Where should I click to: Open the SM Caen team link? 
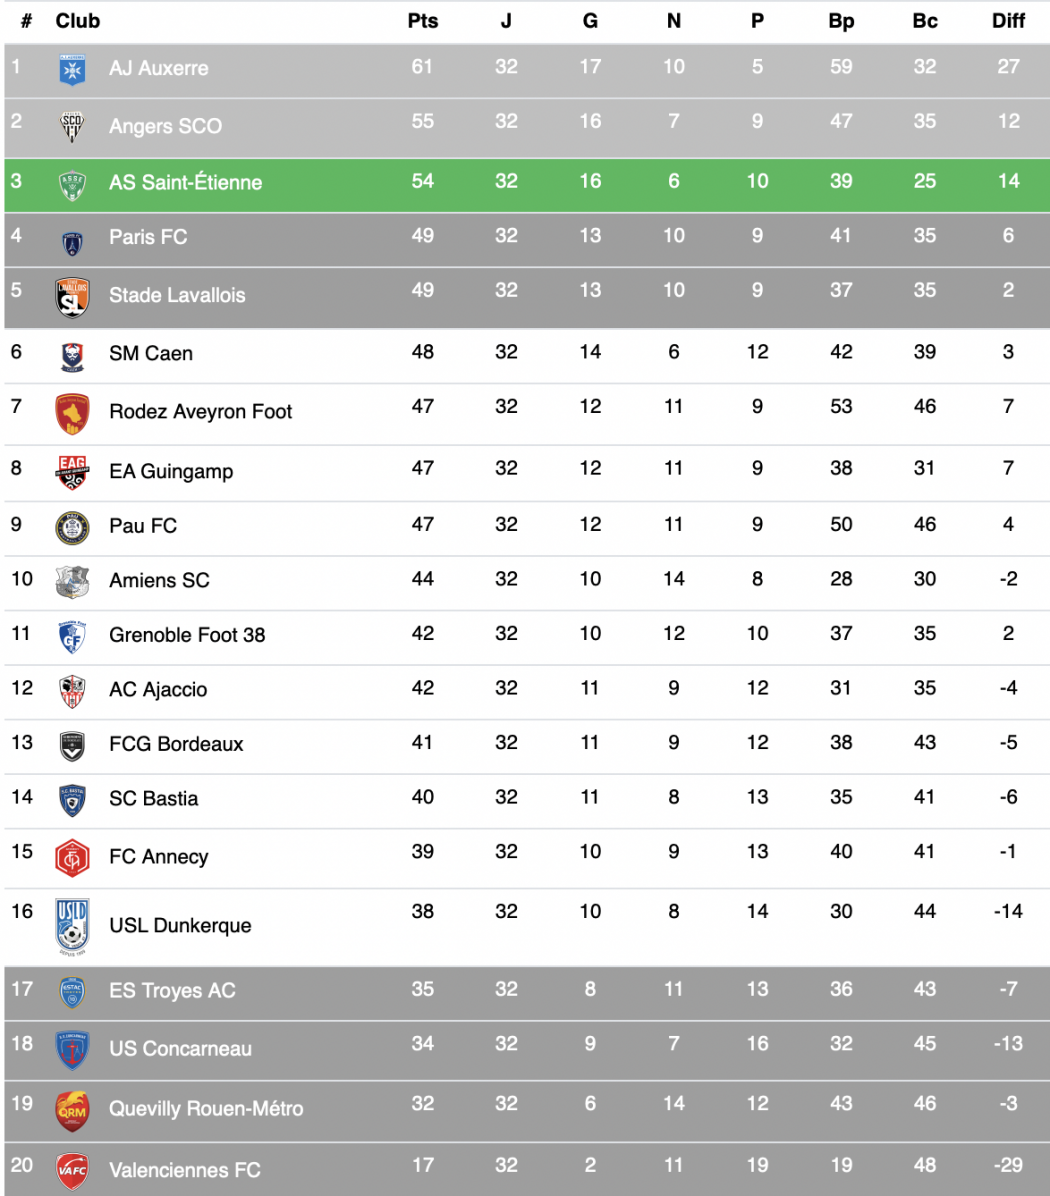click(151, 354)
